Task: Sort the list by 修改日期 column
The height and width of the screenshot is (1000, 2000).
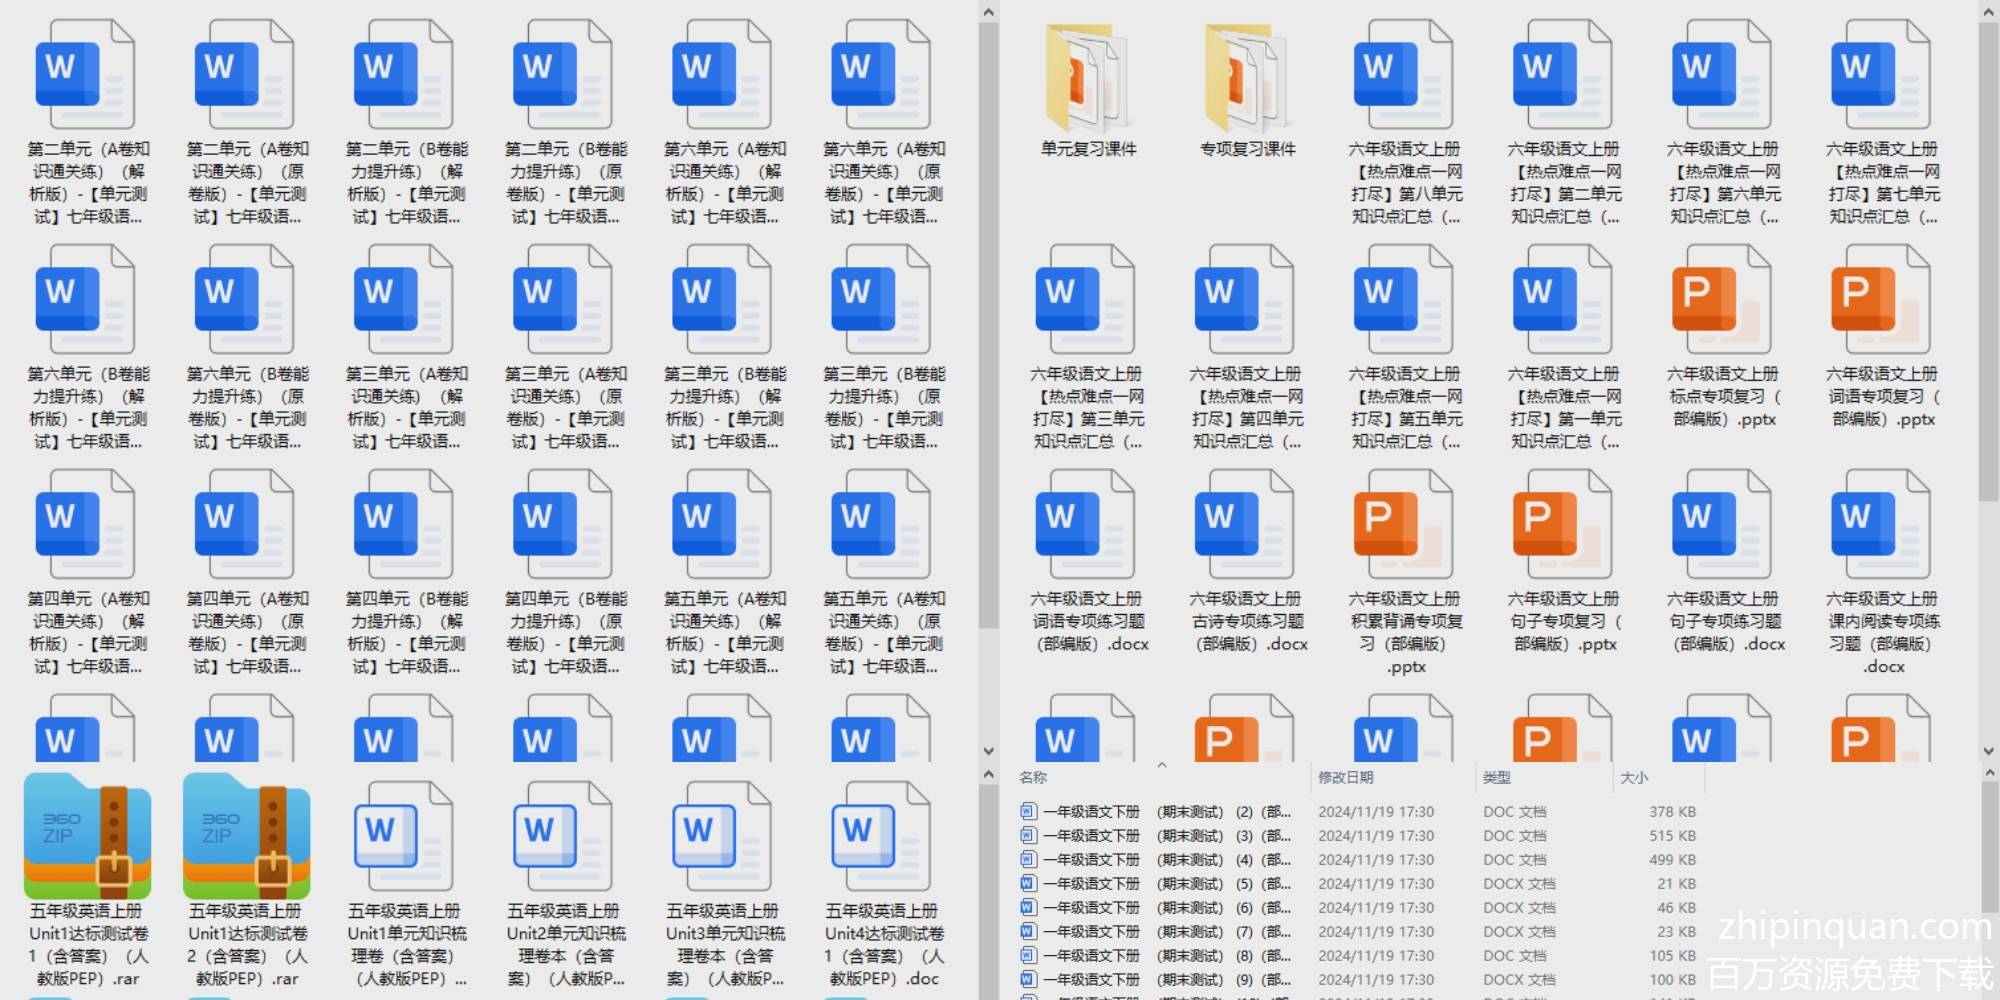Action: pos(1346,778)
